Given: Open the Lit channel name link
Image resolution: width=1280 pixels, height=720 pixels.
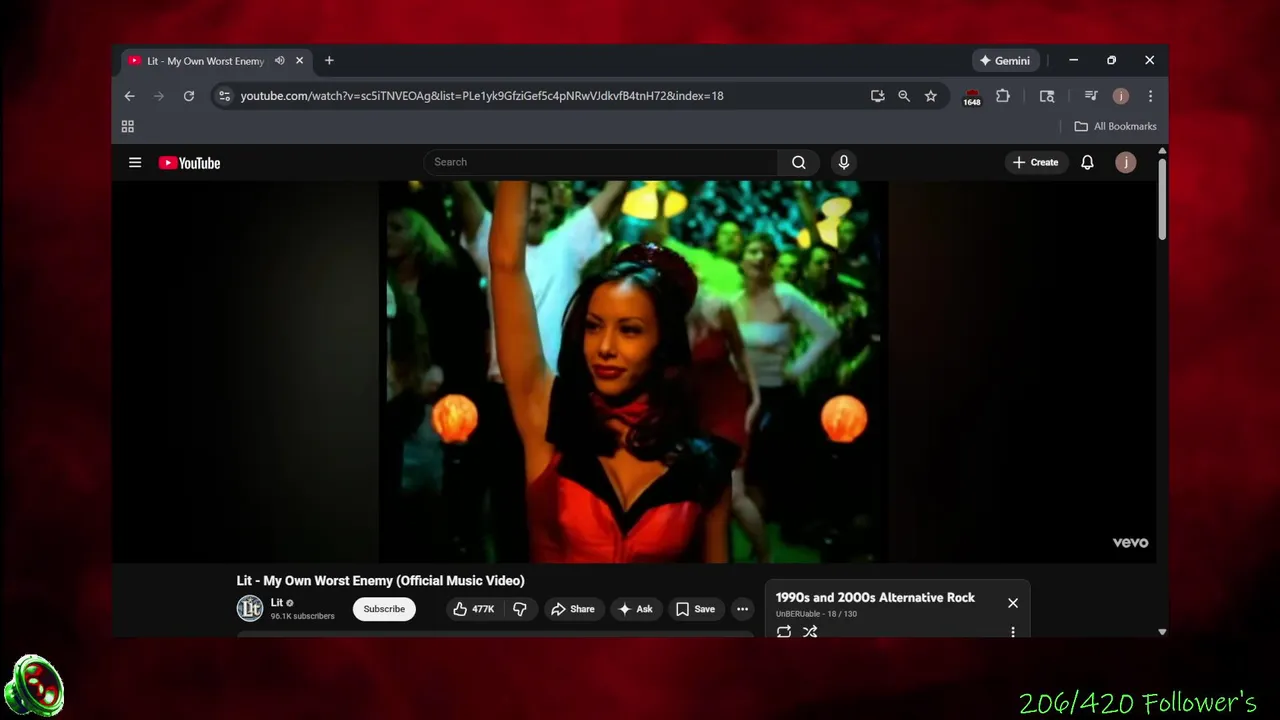Looking at the screenshot, I should coord(277,602).
